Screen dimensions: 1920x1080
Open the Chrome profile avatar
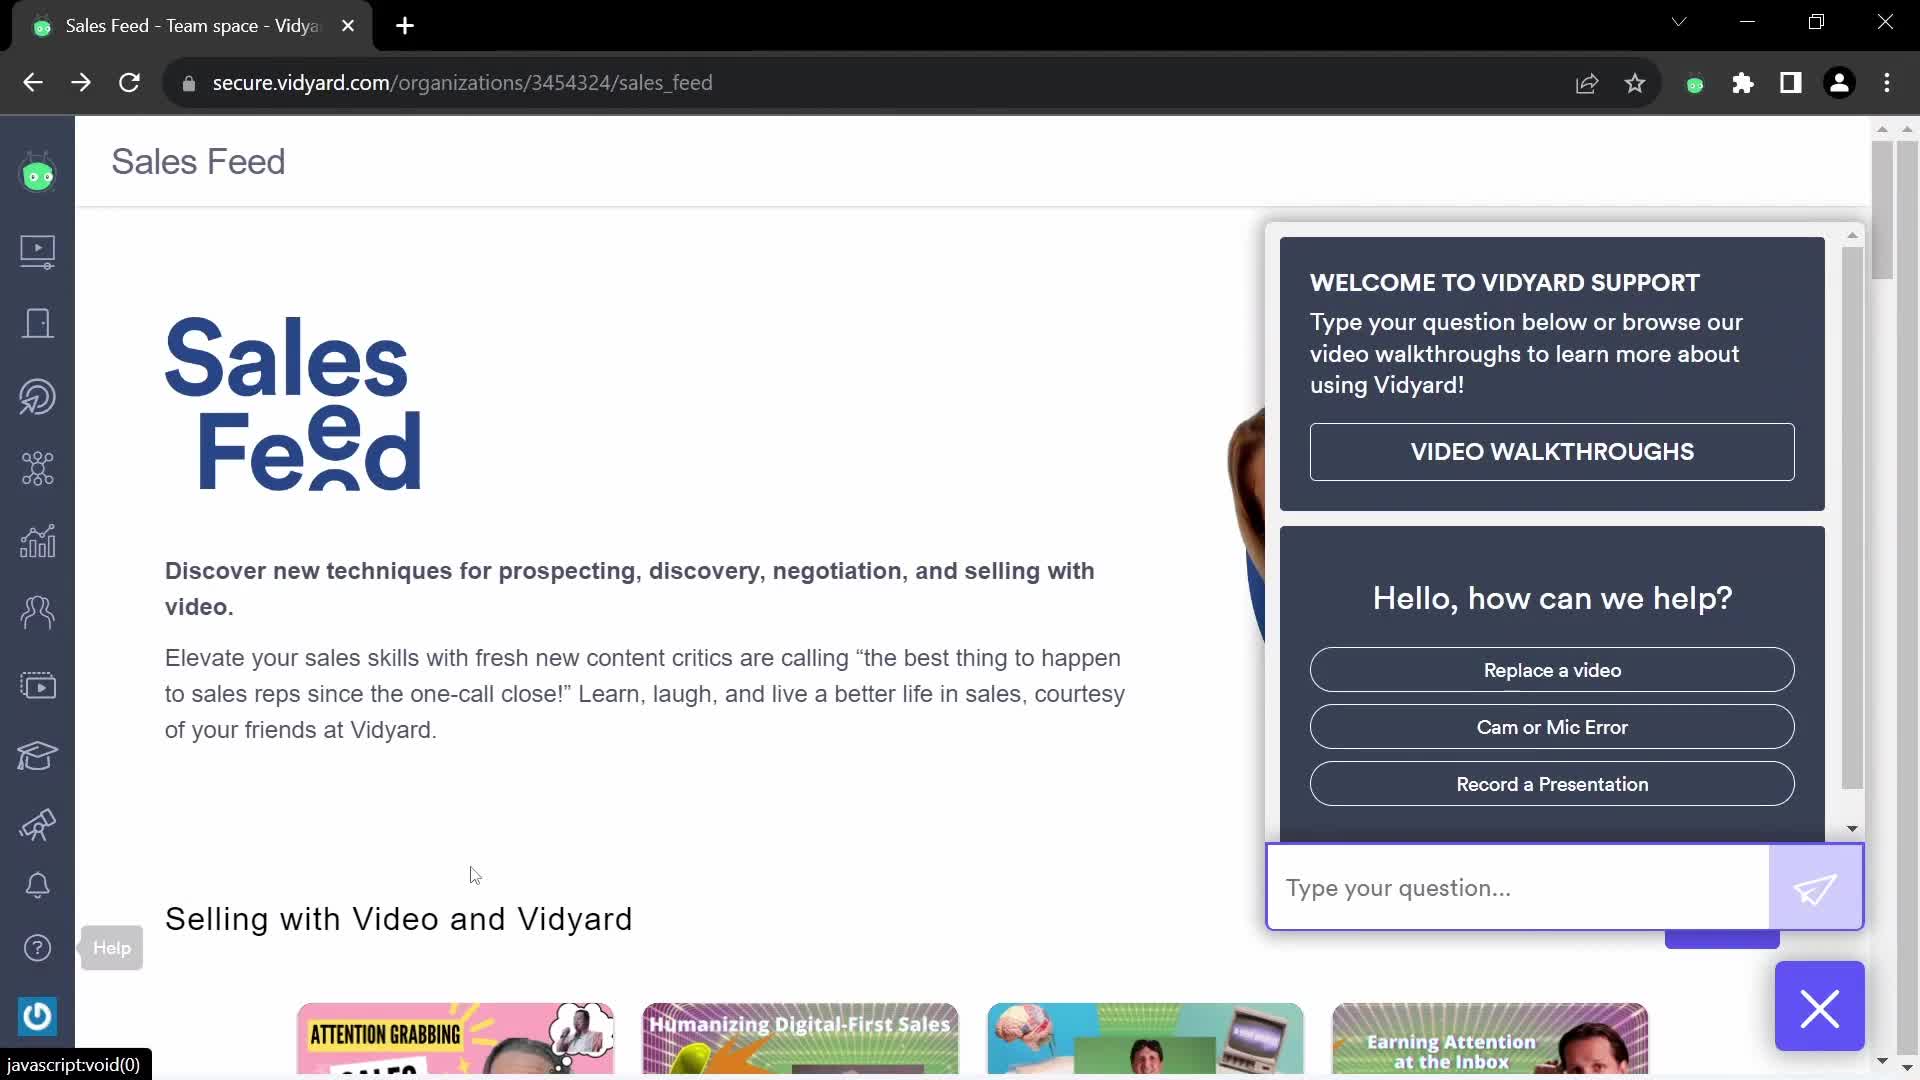tap(1839, 83)
